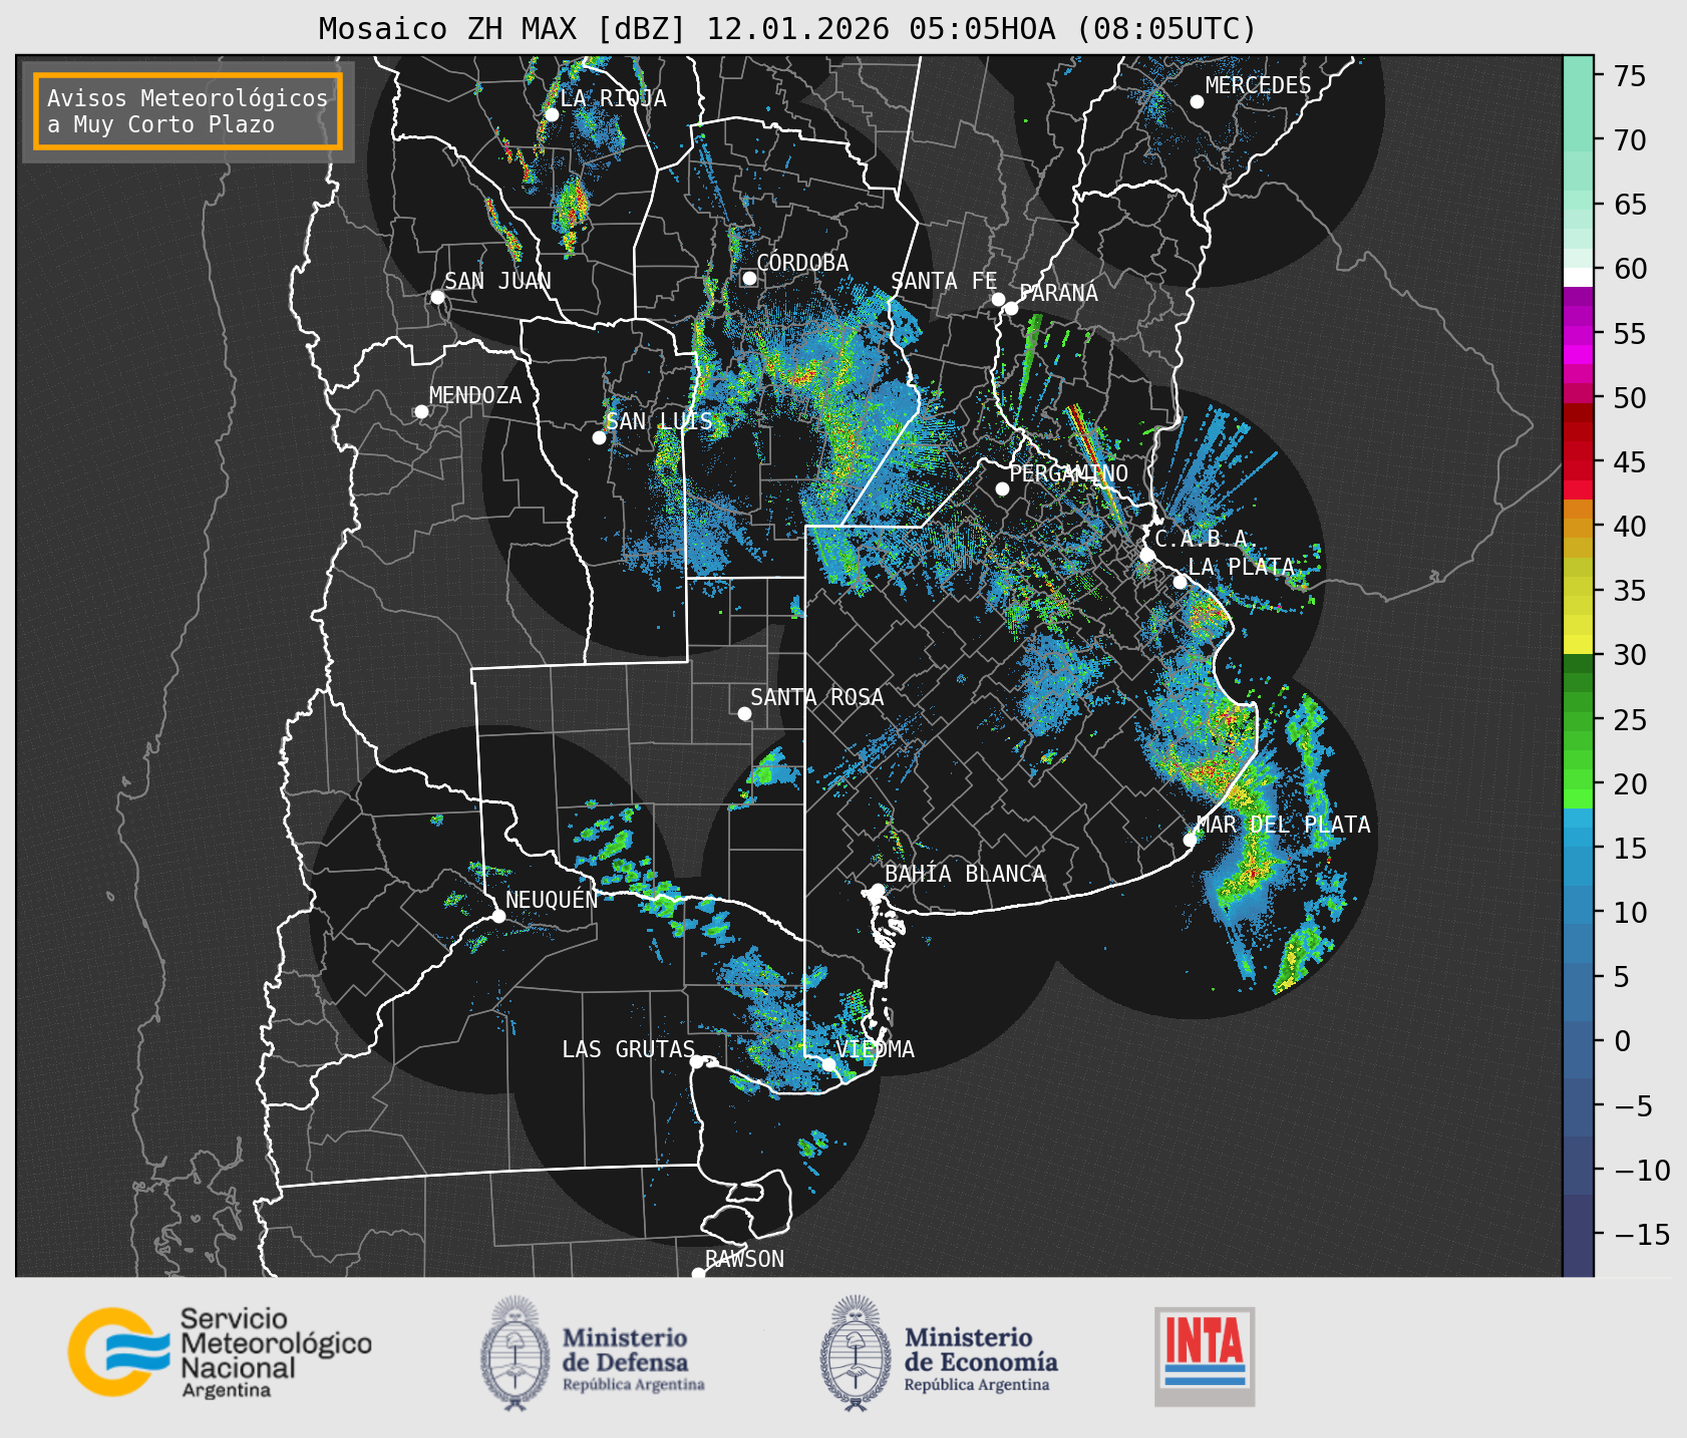This screenshot has height=1438, width=1687.
Task: Pick the white 60 dBZ colorbar band
Action: click(1577, 277)
